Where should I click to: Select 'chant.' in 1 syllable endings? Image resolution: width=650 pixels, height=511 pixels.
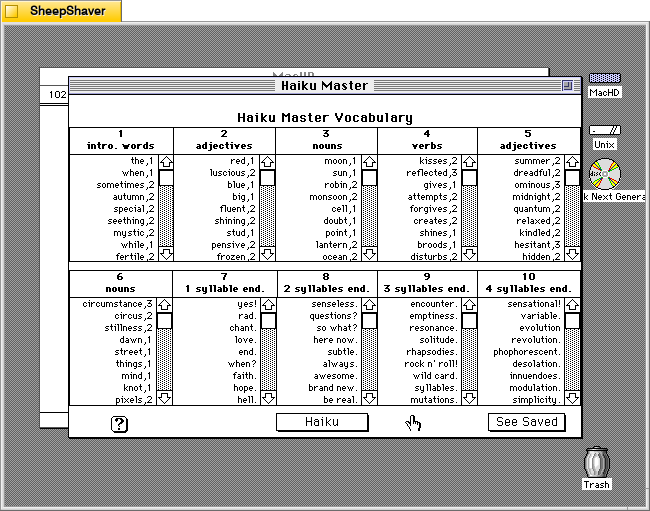[x=243, y=328]
